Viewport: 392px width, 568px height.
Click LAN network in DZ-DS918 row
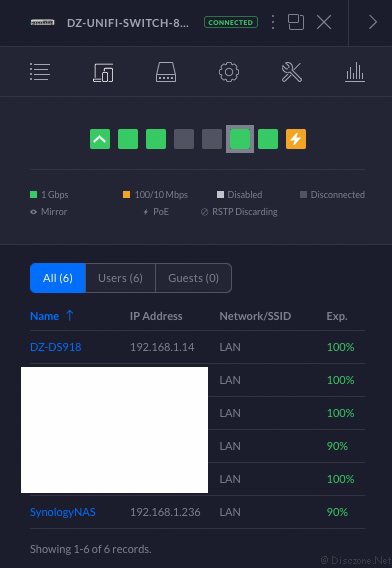click(230, 347)
